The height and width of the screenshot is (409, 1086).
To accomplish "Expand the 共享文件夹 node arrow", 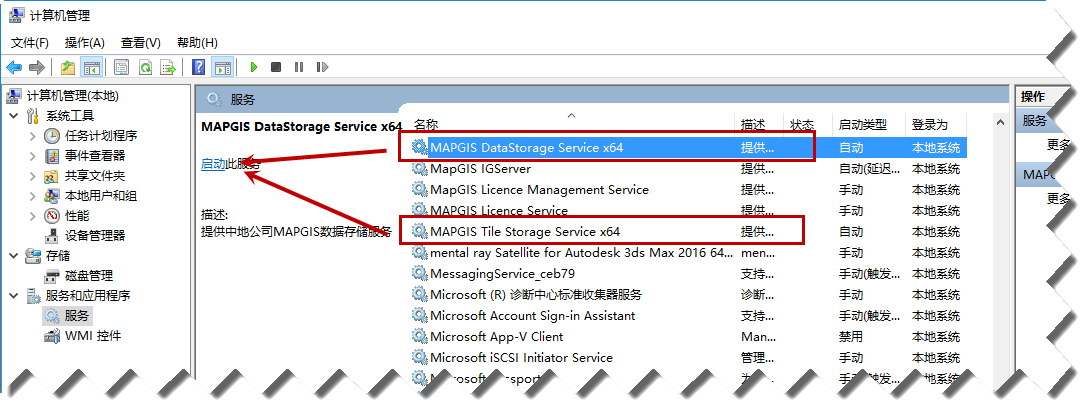I will click(33, 176).
